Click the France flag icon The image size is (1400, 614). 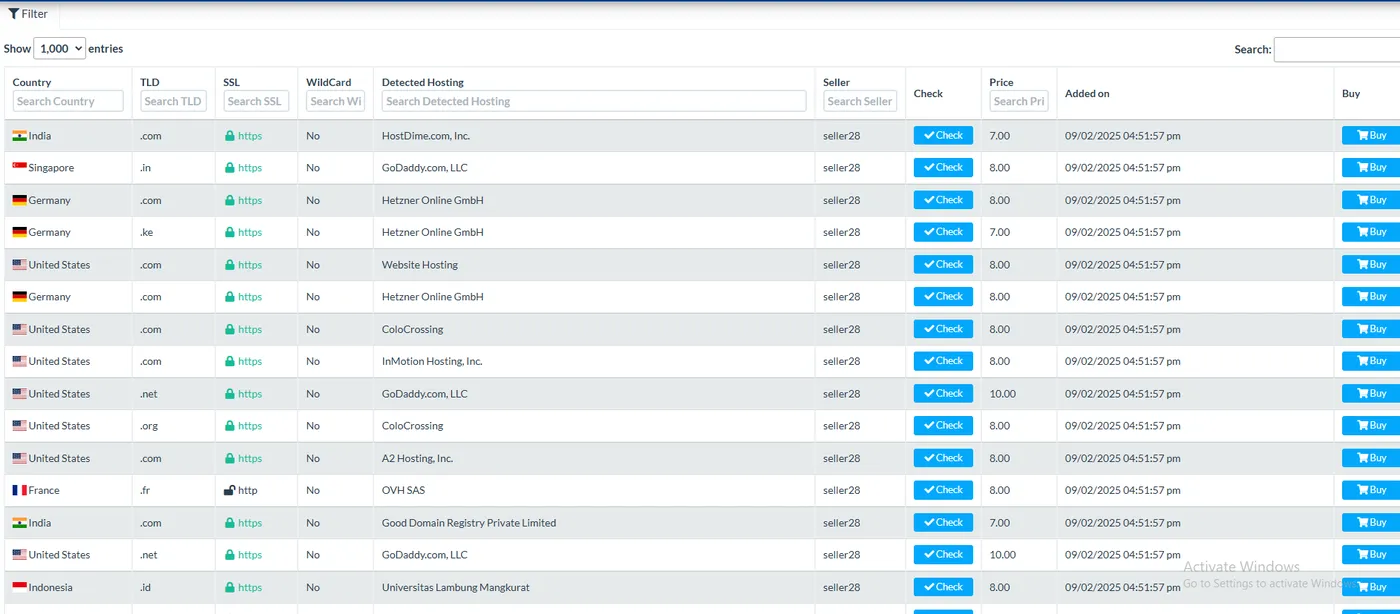[19, 491]
